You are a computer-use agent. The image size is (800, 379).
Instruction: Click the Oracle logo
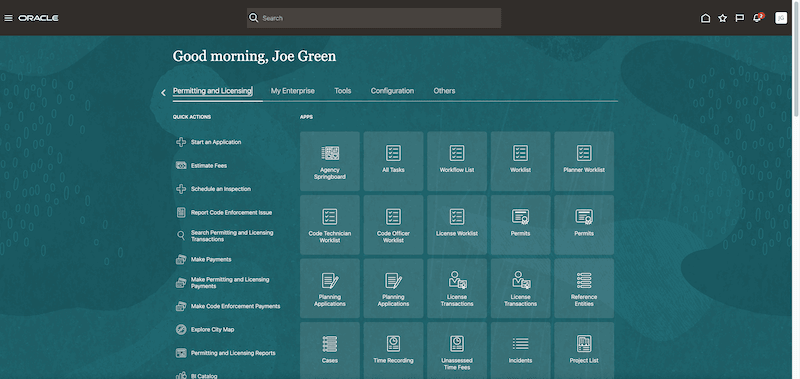click(x=38, y=18)
